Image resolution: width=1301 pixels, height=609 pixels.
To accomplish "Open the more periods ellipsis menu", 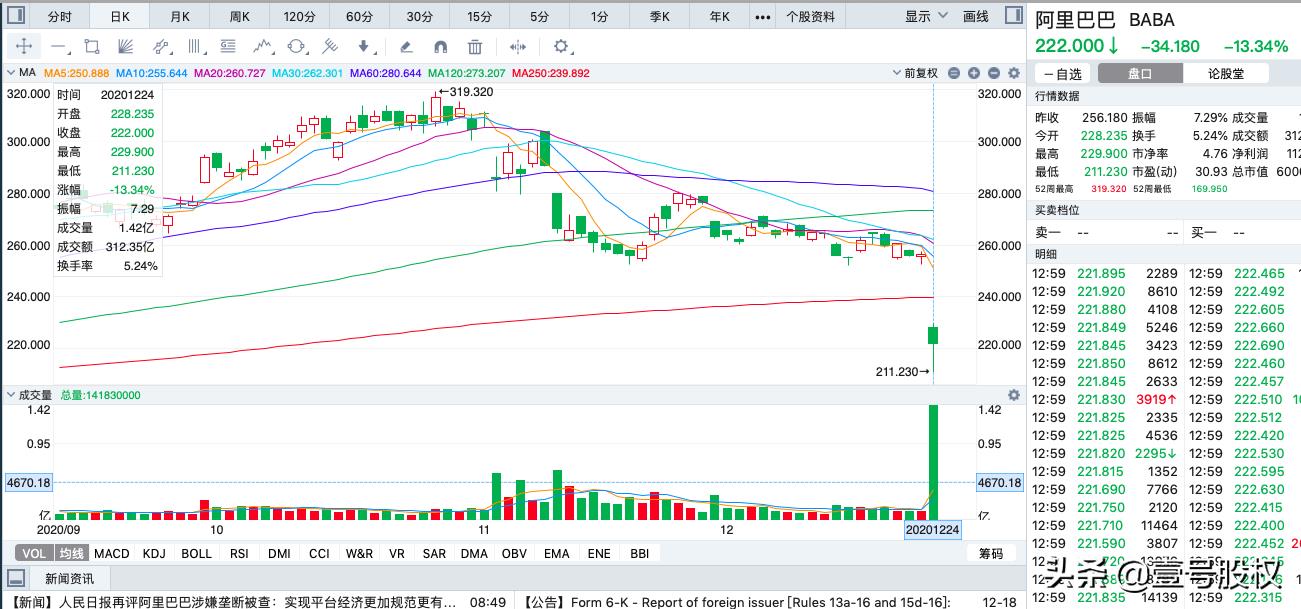I will (763, 16).
